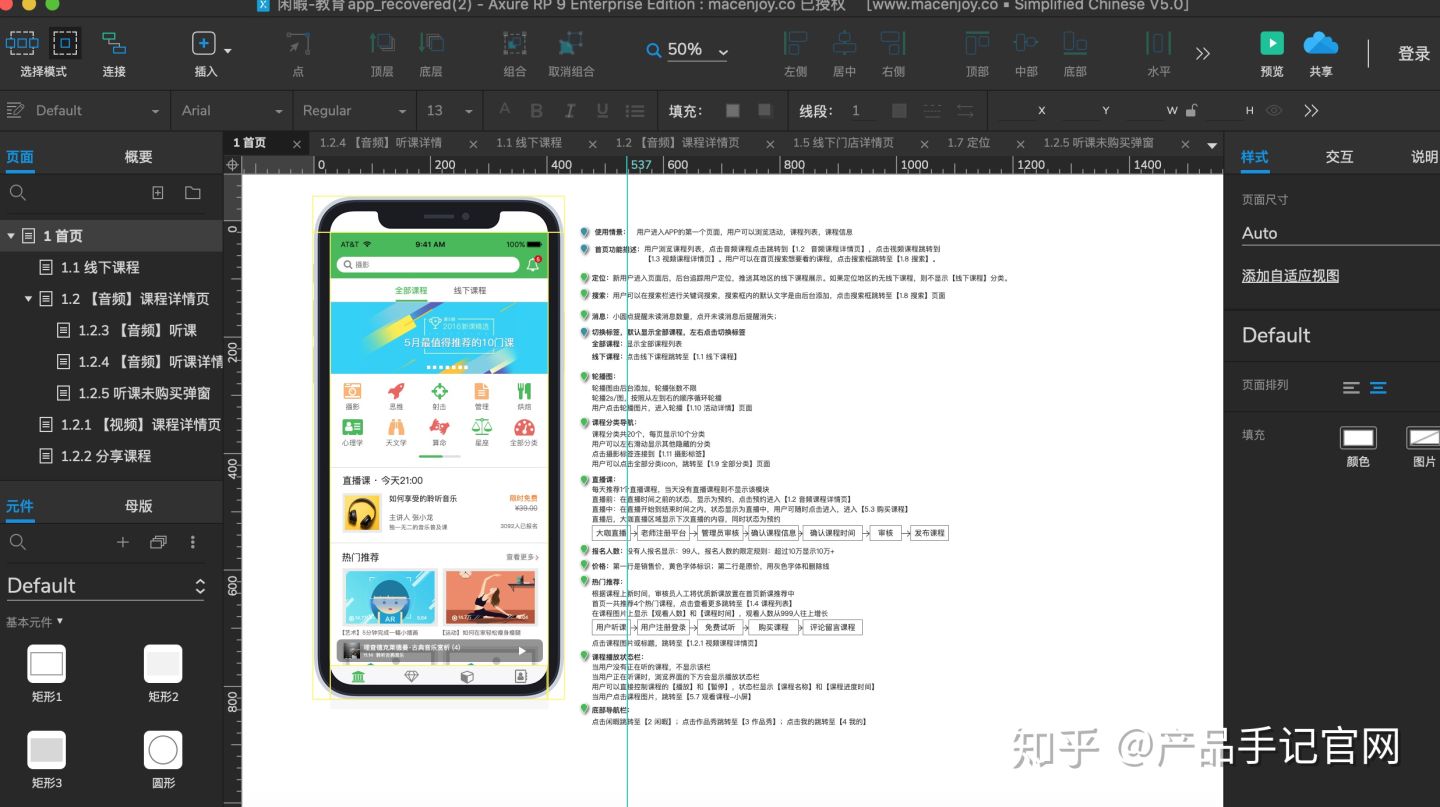Open the 插入 (Insert) tool
1440x807 pixels.
tap(203, 45)
